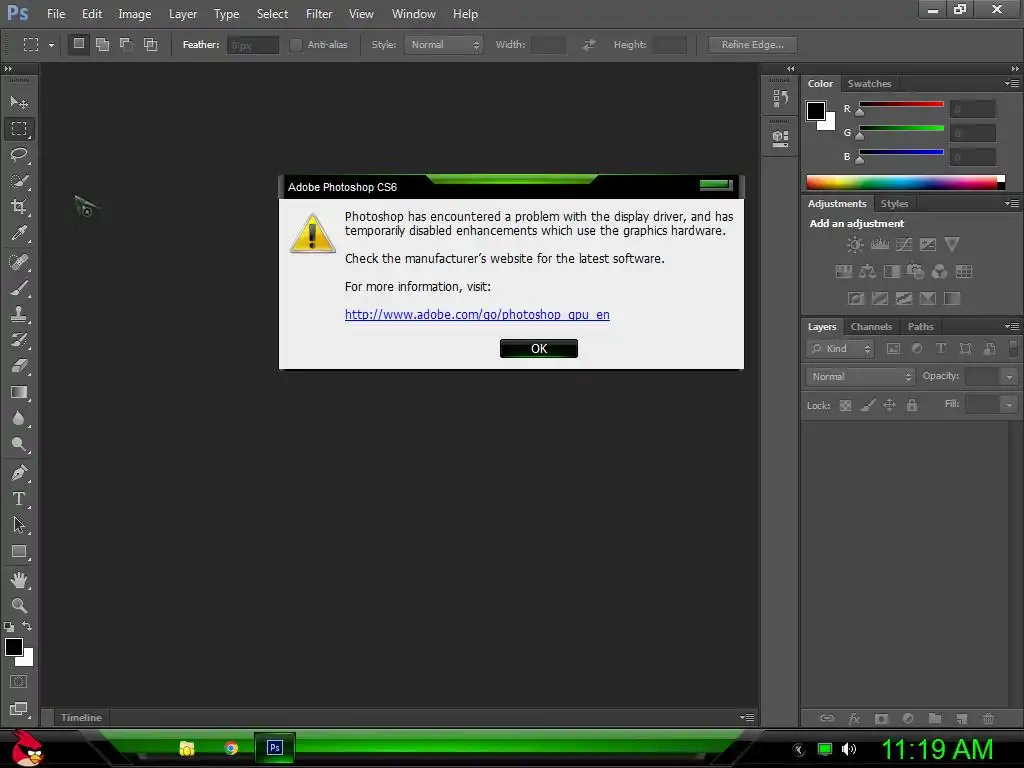Select the Zoom tool
The width and height of the screenshot is (1024, 768).
pyautogui.click(x=19, y=605)
